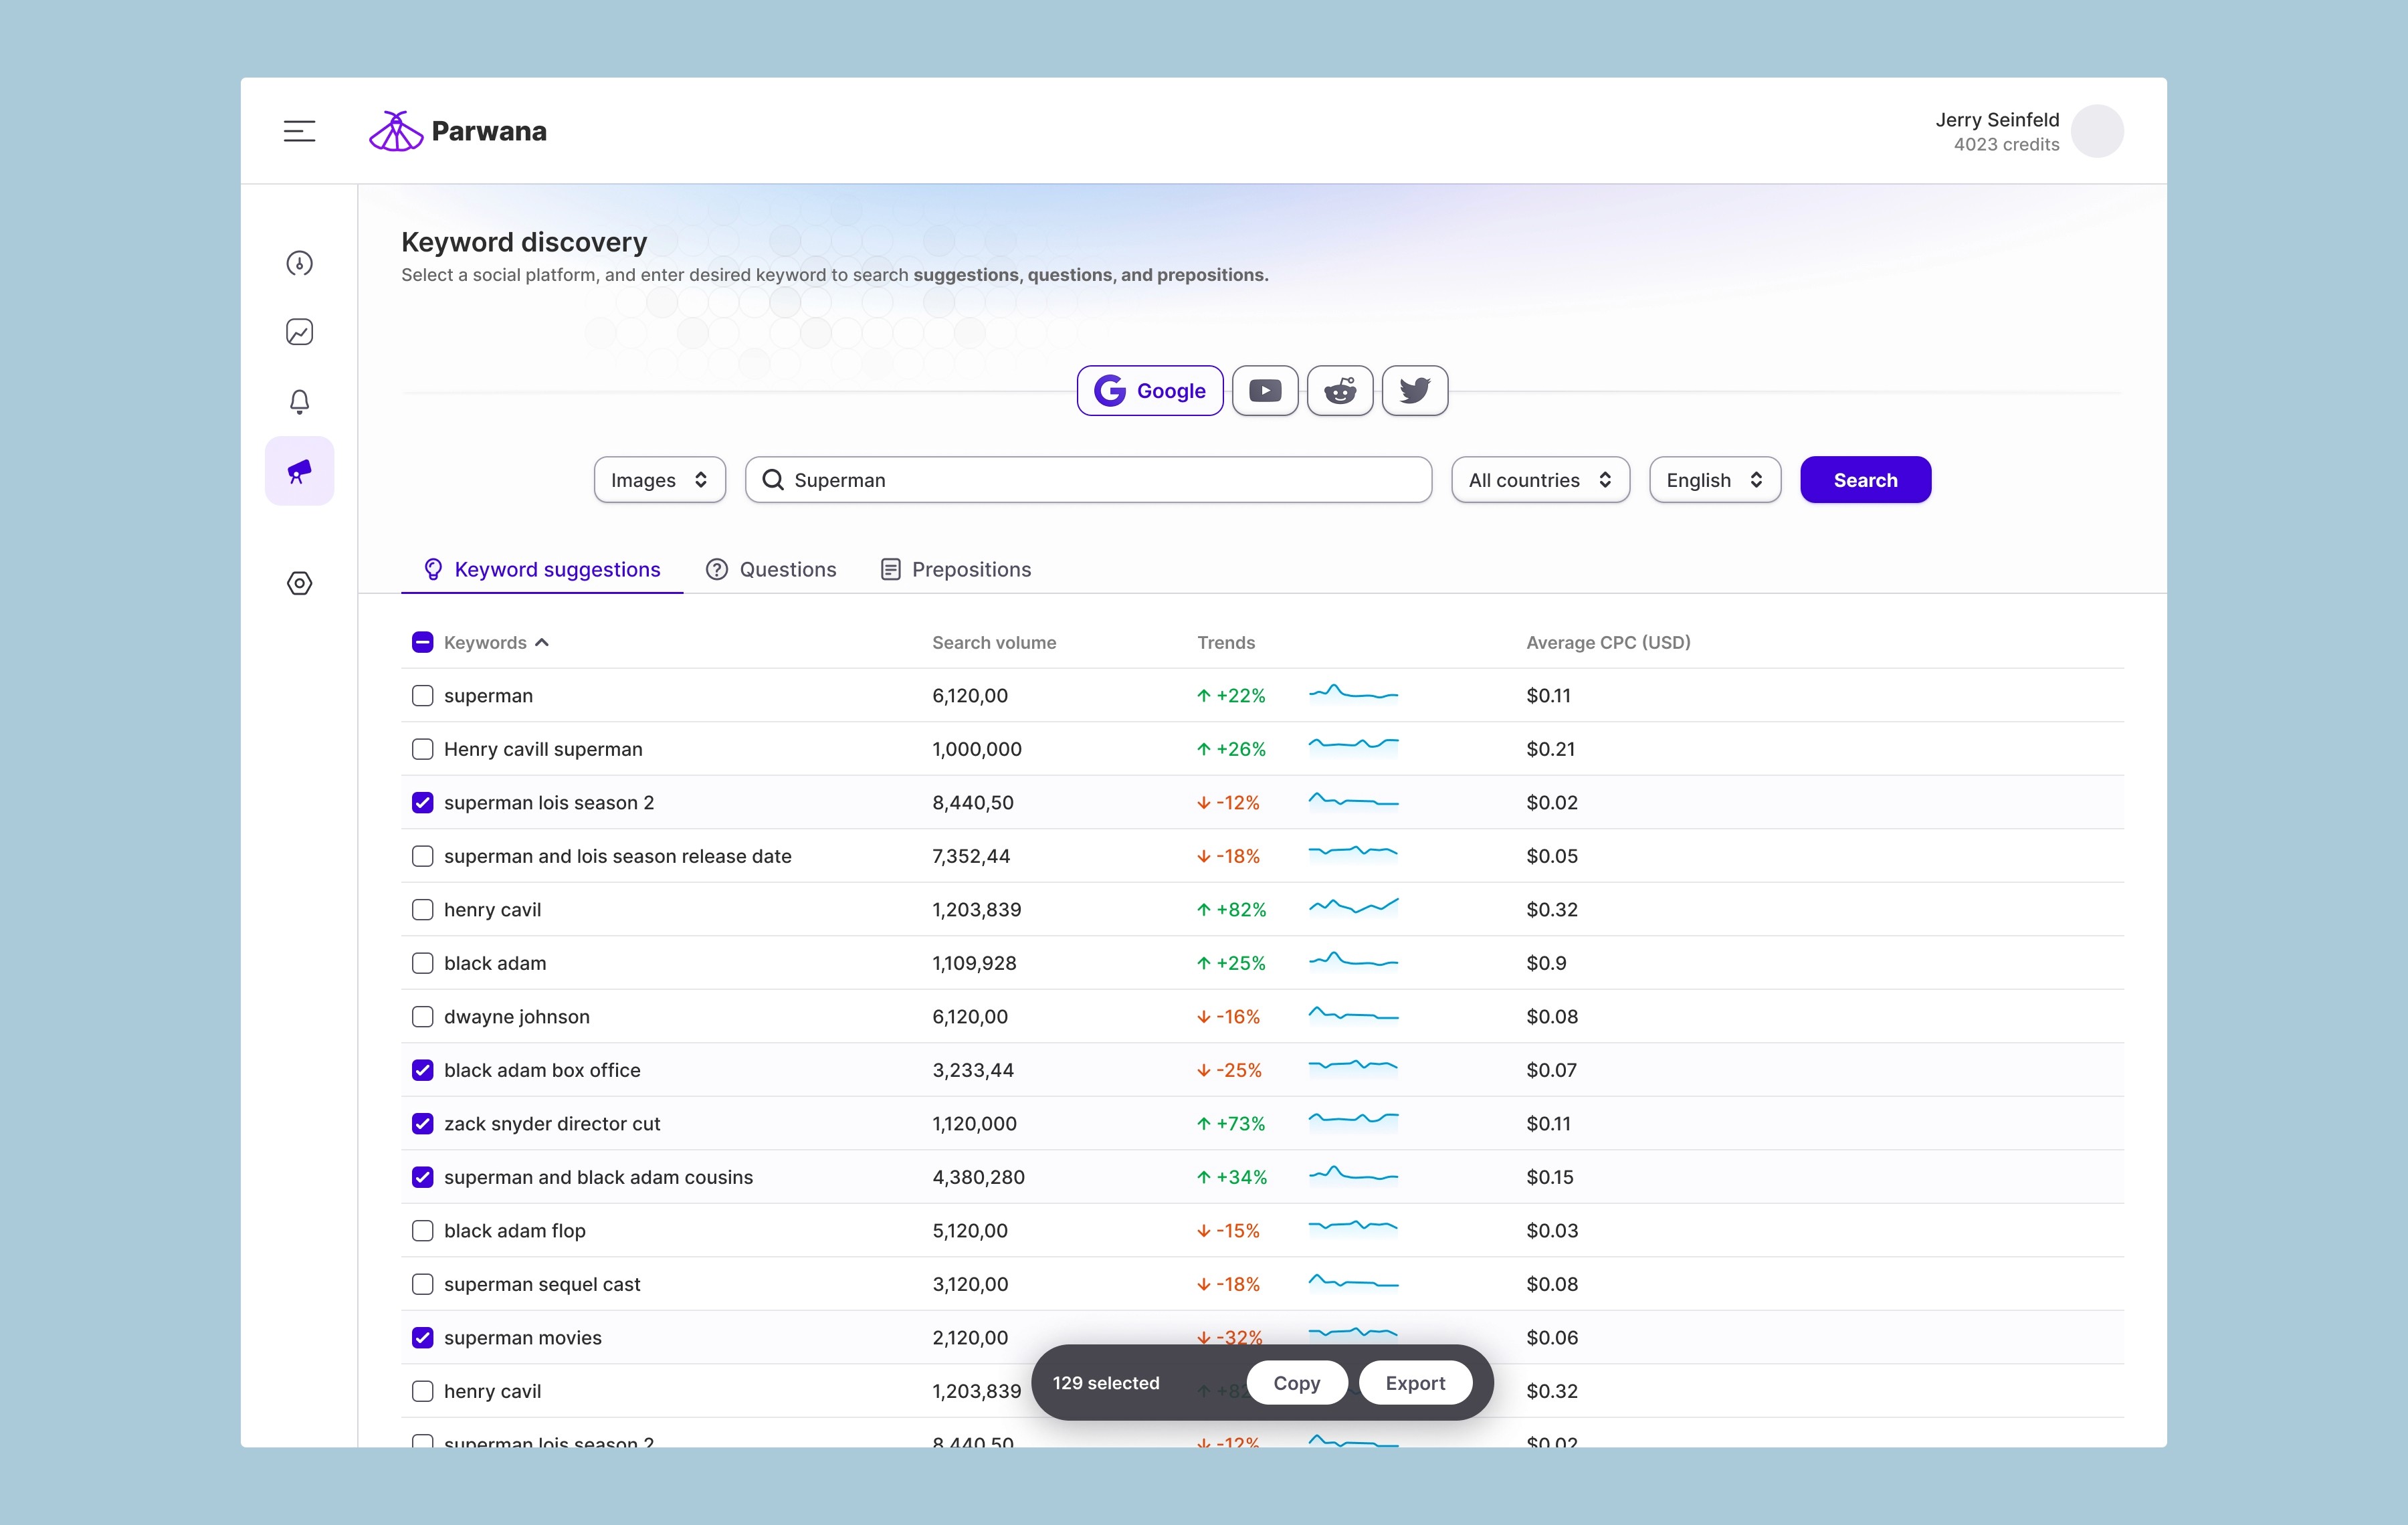Click the Export button in selection bar
2408x1525 pixels.
click(x=1415, y=1383)
